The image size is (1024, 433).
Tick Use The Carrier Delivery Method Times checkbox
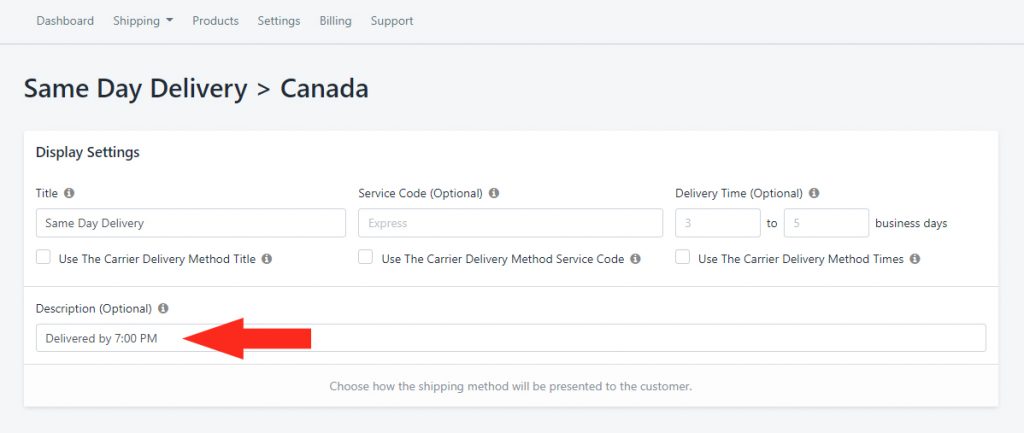coord(682,257)
